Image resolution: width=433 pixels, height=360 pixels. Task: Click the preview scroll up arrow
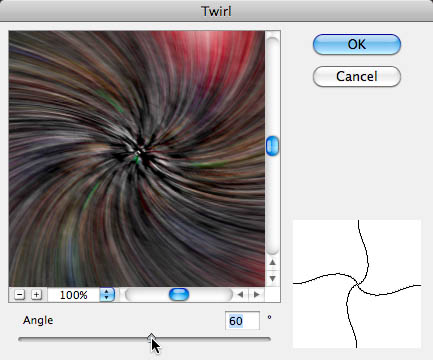tap(272, 263)
